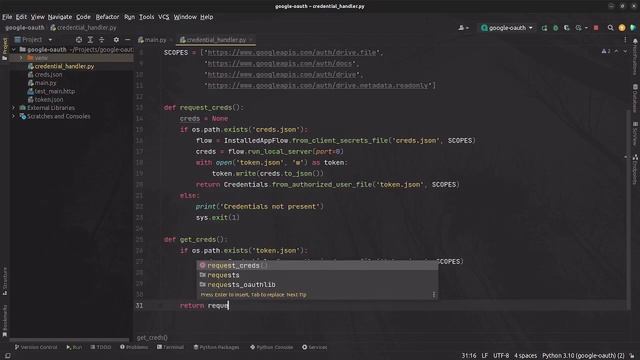The height and width of the screenshot is (360, 640).
Task: Choose requests completion suggestion
Action: (x=318, y=275)
